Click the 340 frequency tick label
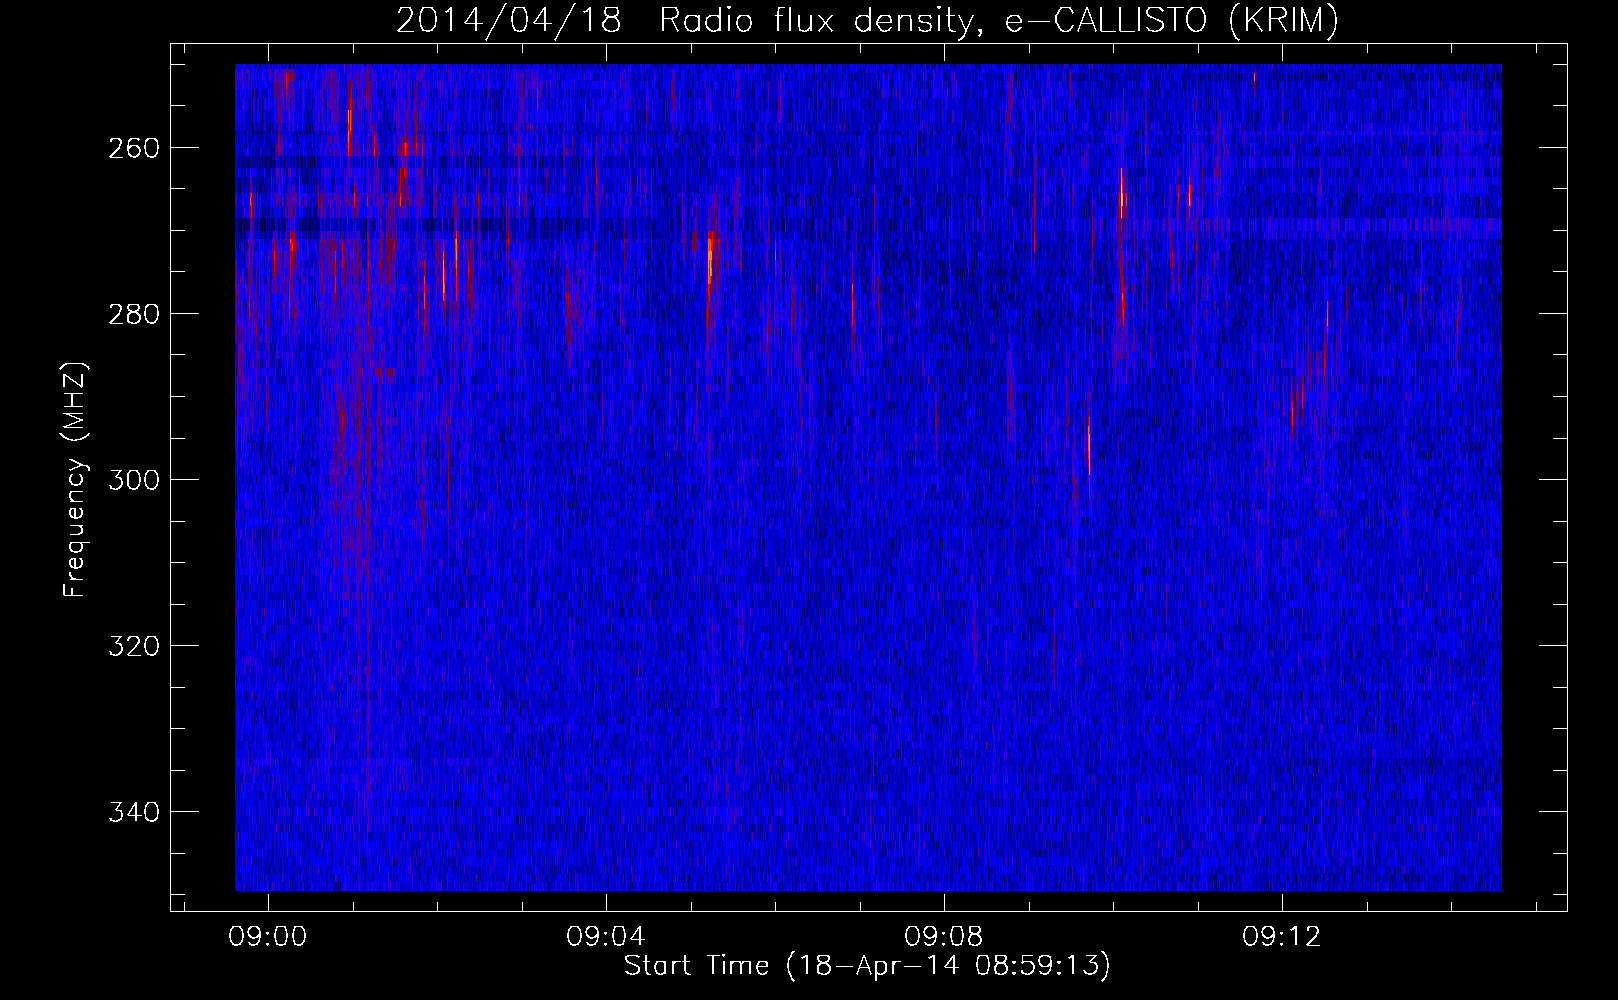 tap(134, 812)
